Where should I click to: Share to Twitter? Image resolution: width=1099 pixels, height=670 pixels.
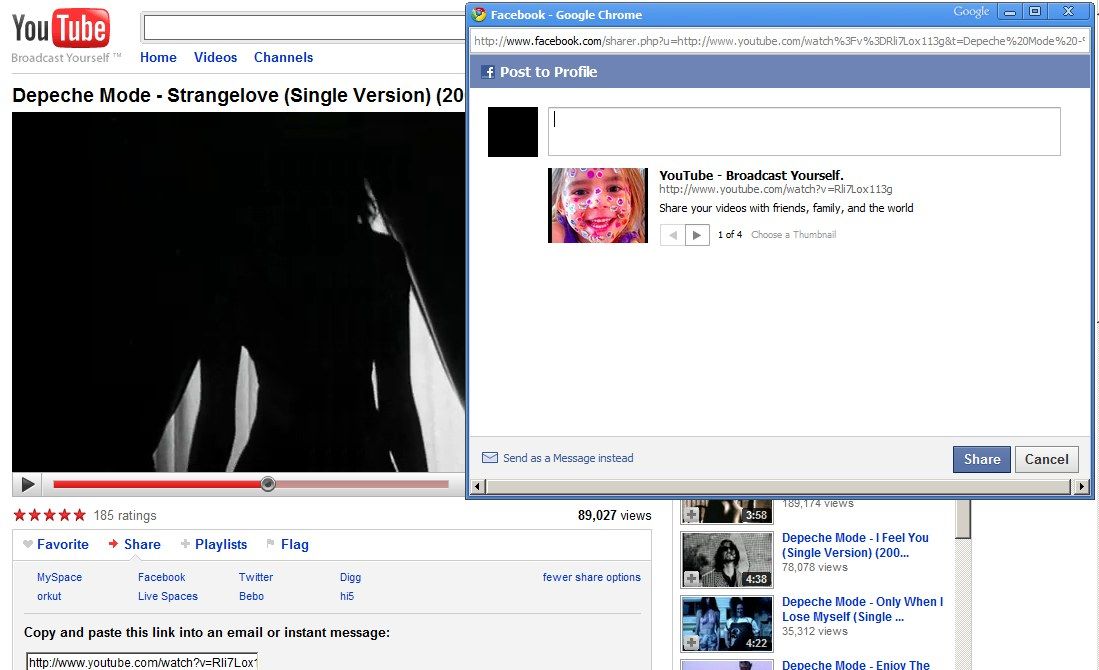click(x=256, y=577)
